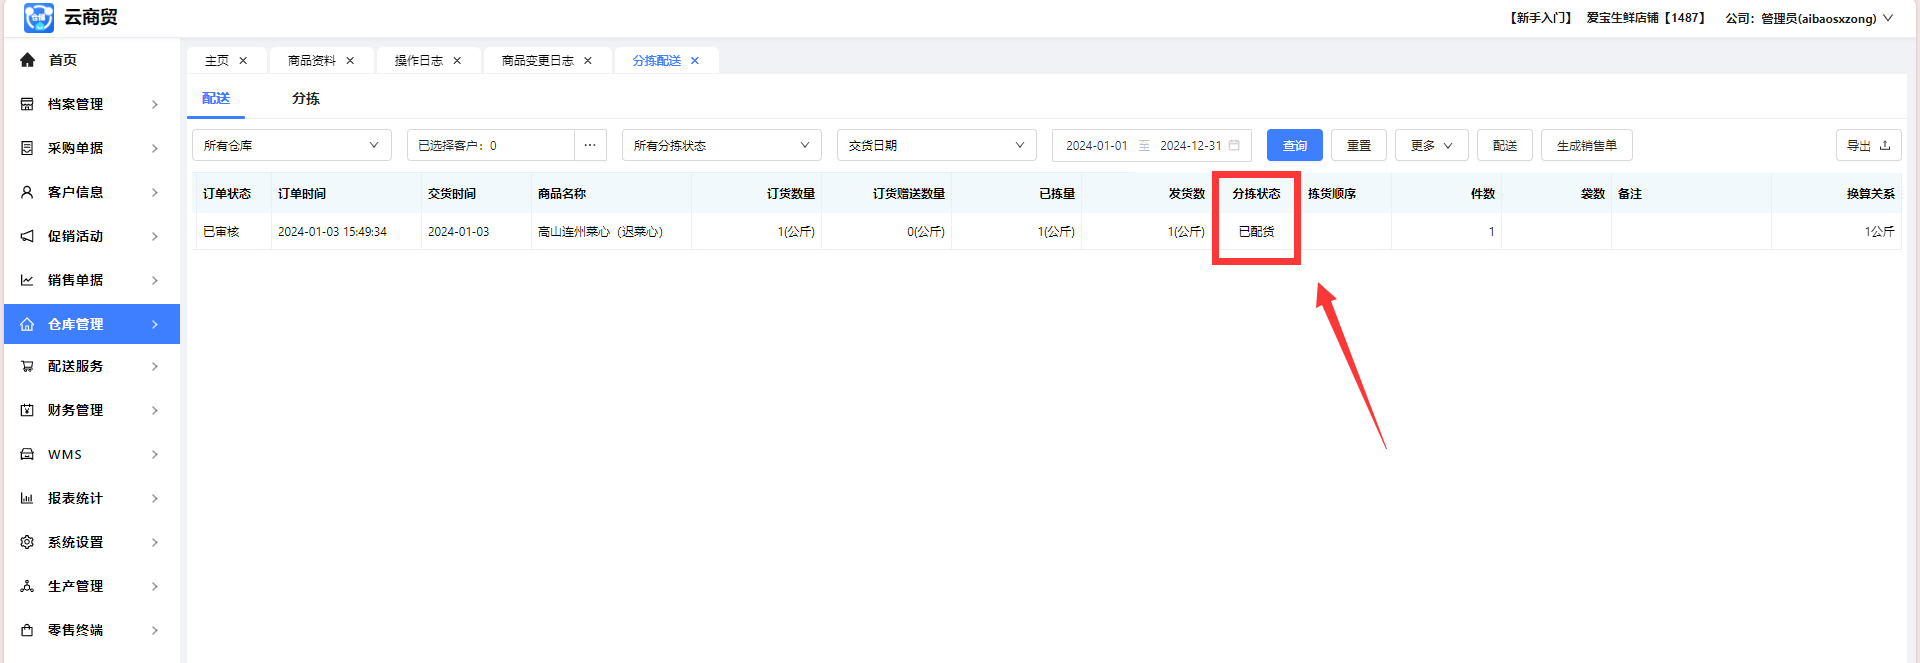1920x663 pixels.
Task: Click the 2024-01-01 start date field
Action: click(x=1096, y=146)
